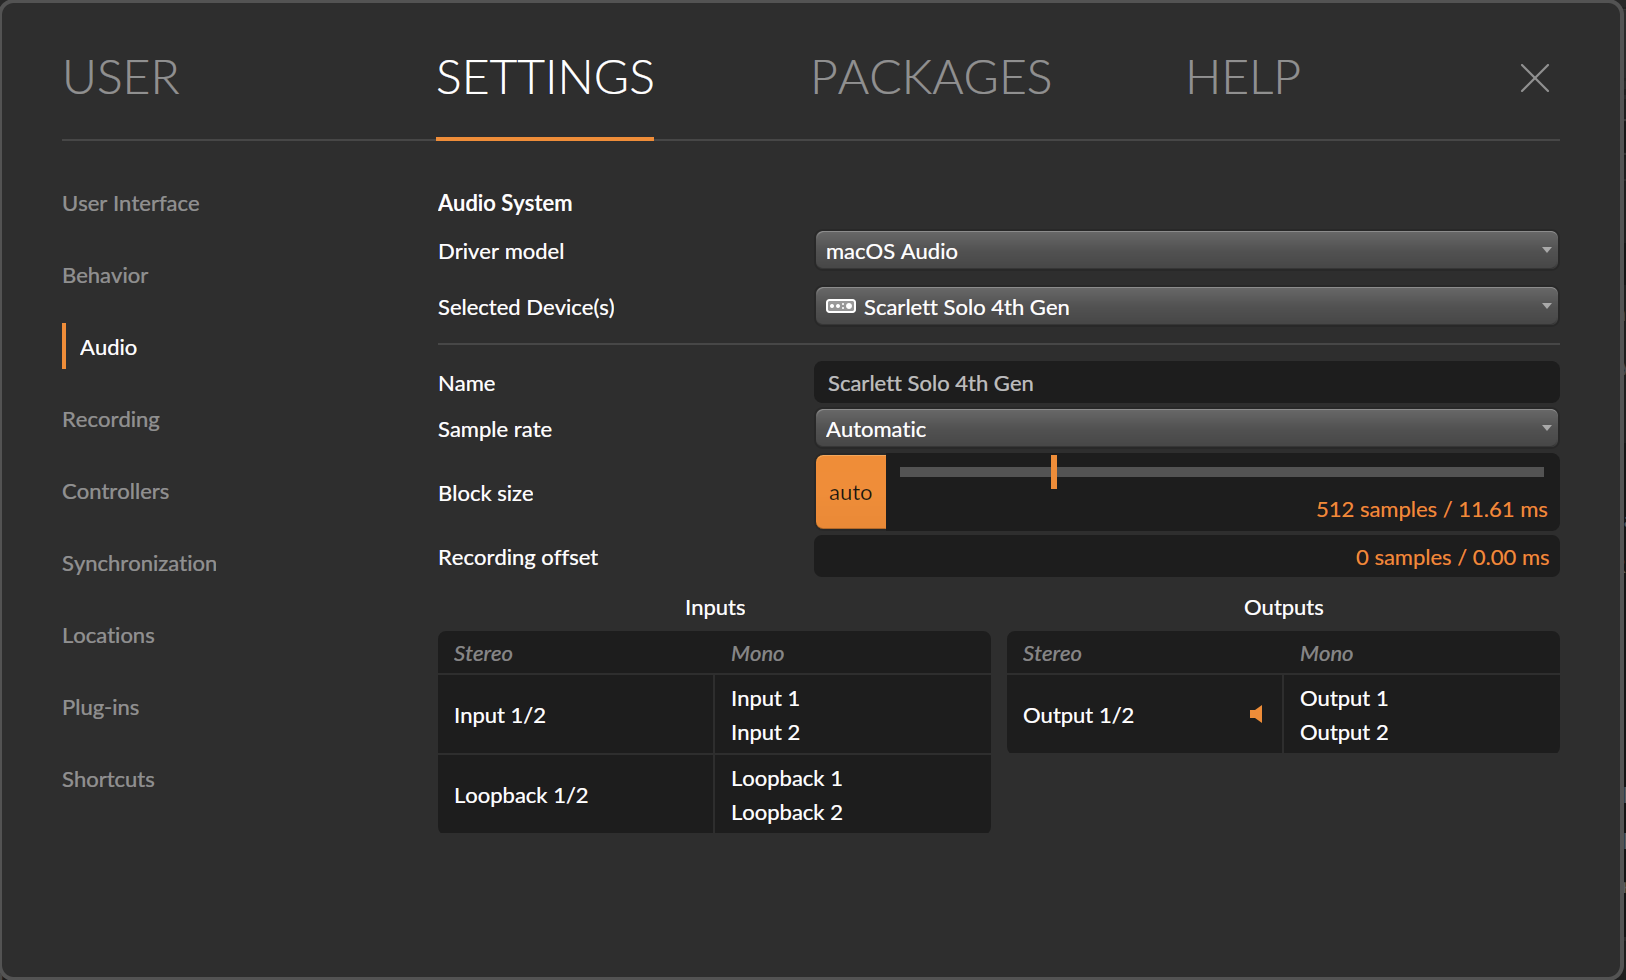
Task: Click the speaker icon on Output 1/2
Action: [1256, 714]
